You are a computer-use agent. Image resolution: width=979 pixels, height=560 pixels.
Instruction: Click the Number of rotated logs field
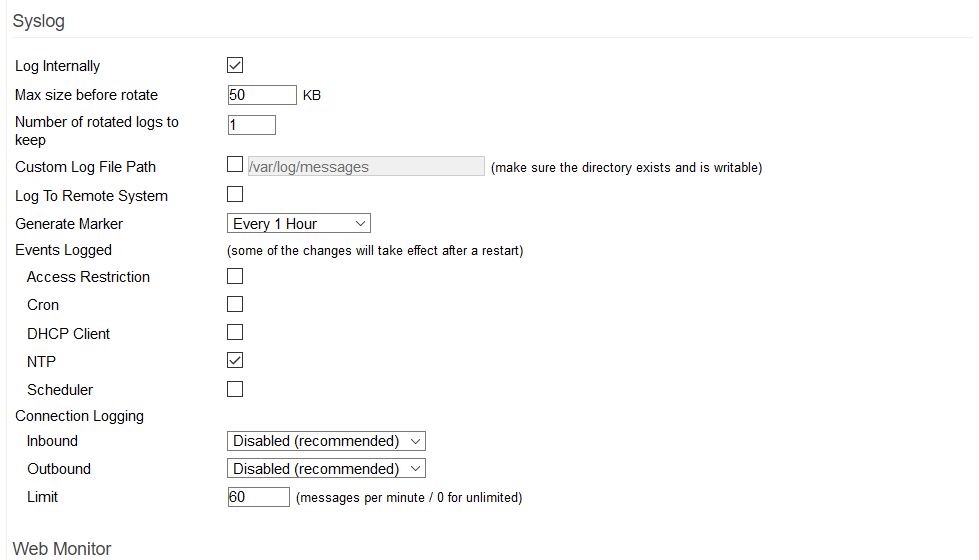(251, 125)
